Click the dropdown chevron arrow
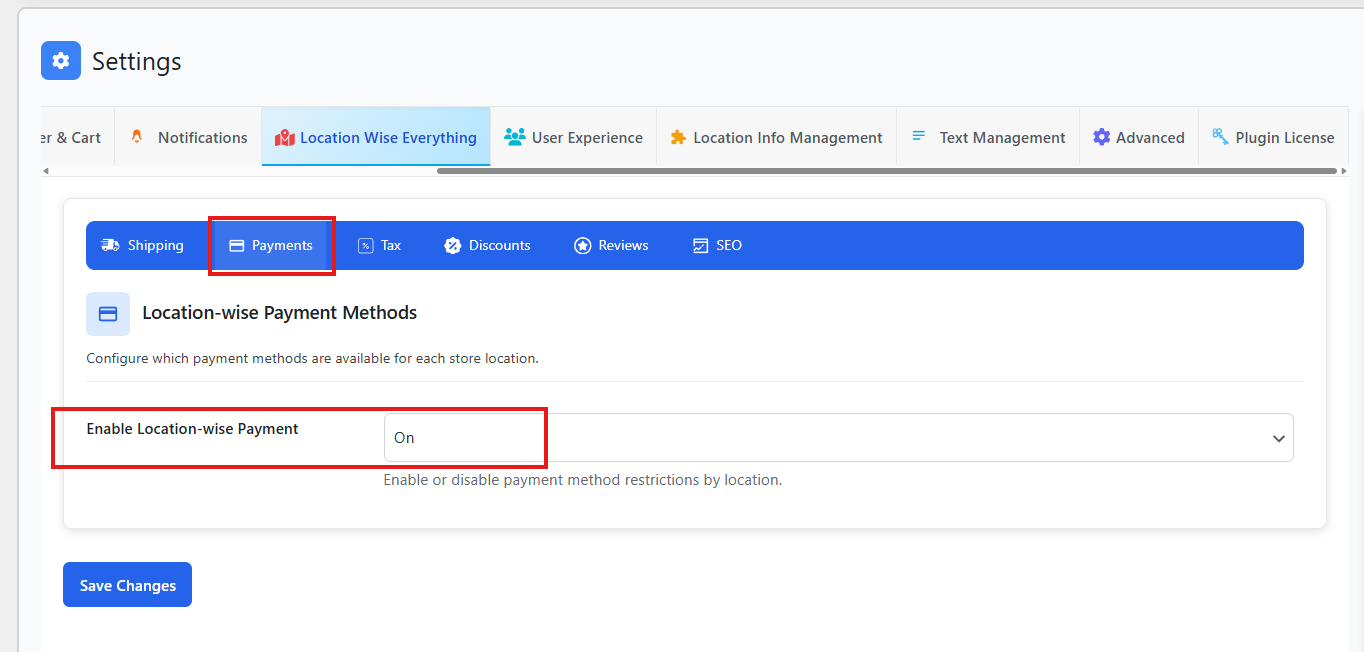The image size is (1364, 652). tap(1278, 439)
